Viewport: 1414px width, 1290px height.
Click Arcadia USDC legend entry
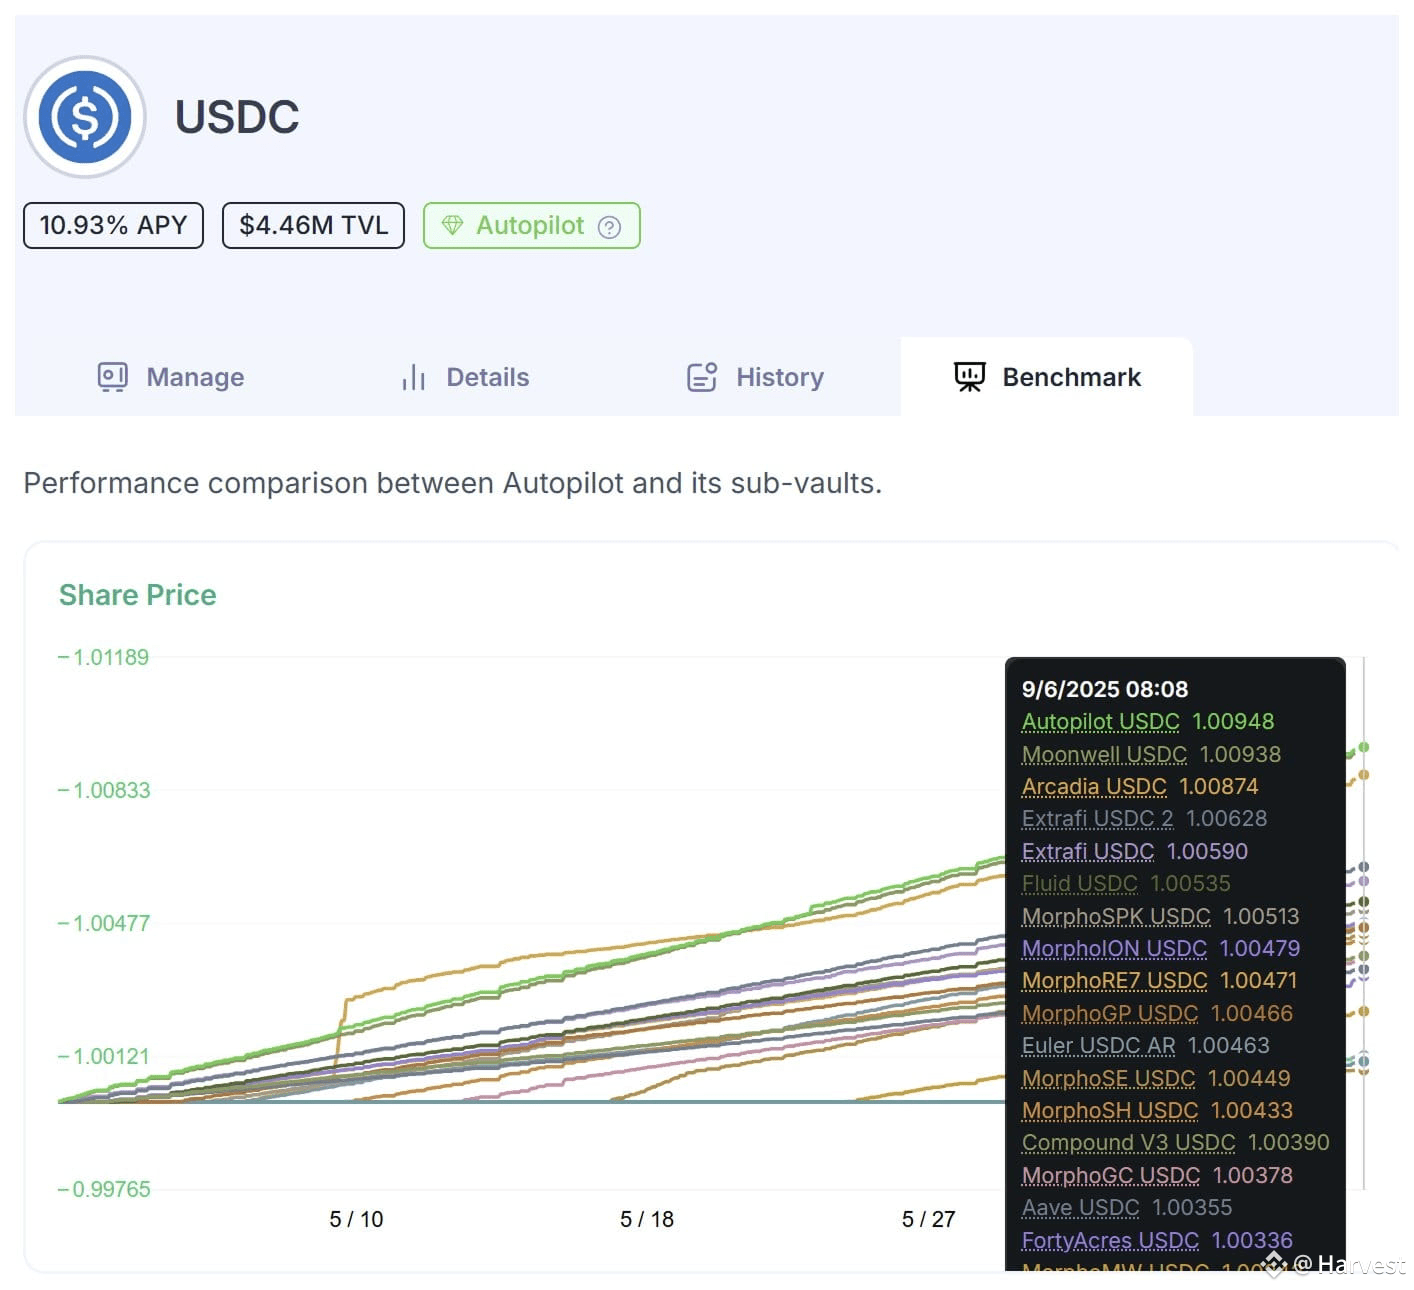[x=1094, y=787]
